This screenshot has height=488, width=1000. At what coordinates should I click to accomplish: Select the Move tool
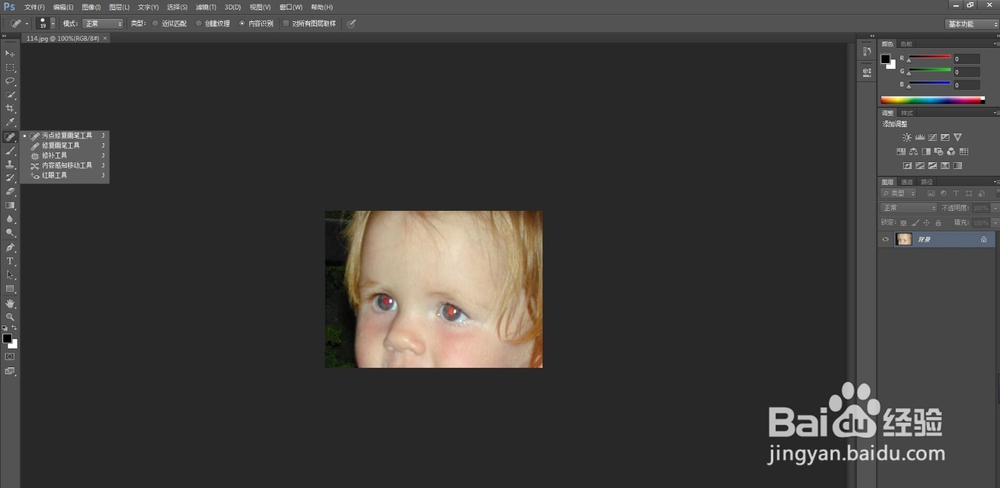pyautogui.click(x=10, y=54)
